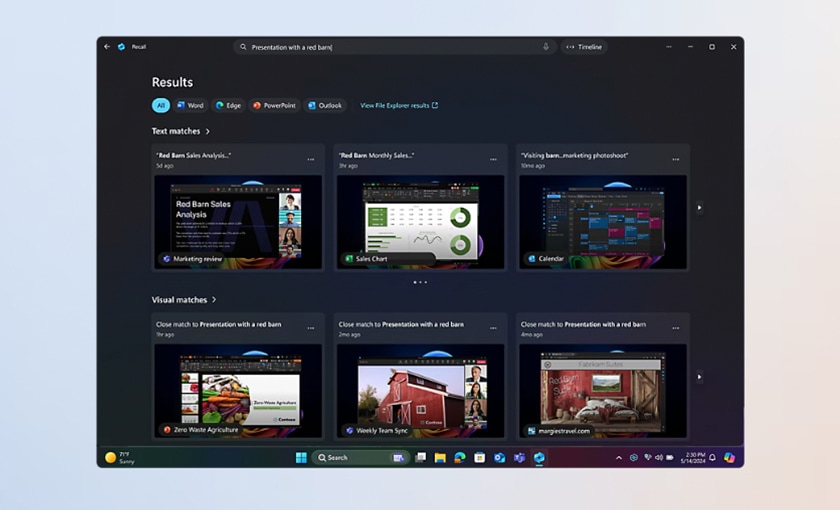Filter results by Word
Viewport: 840px width, 510px height.
[x=190, y=106]
